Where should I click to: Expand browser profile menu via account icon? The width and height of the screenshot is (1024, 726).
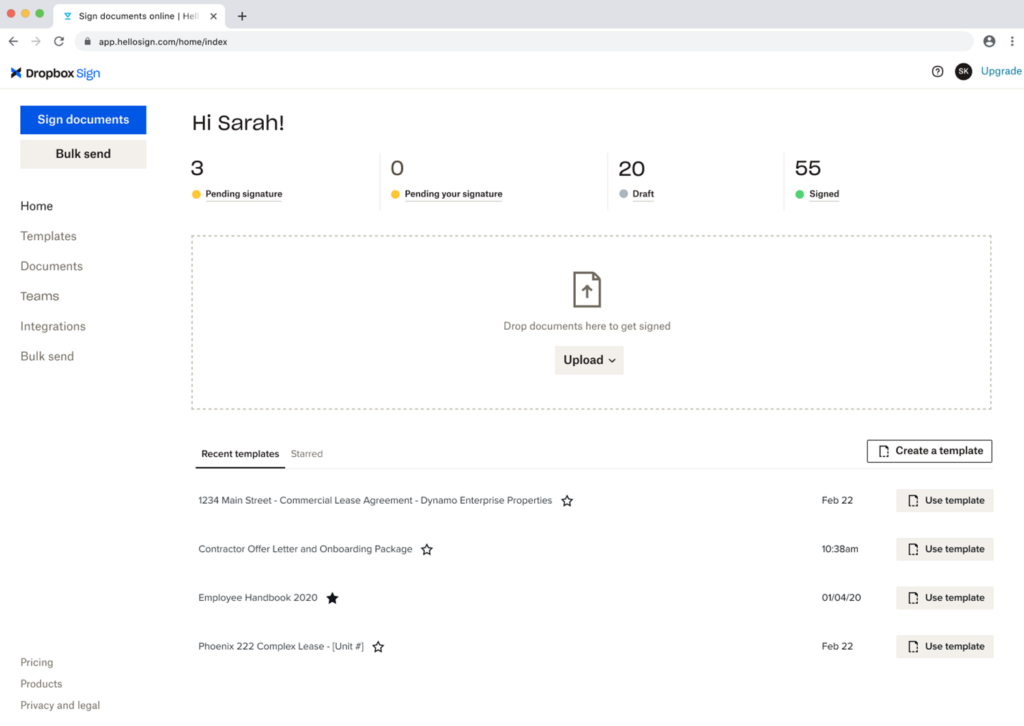(x=988, y=41)
